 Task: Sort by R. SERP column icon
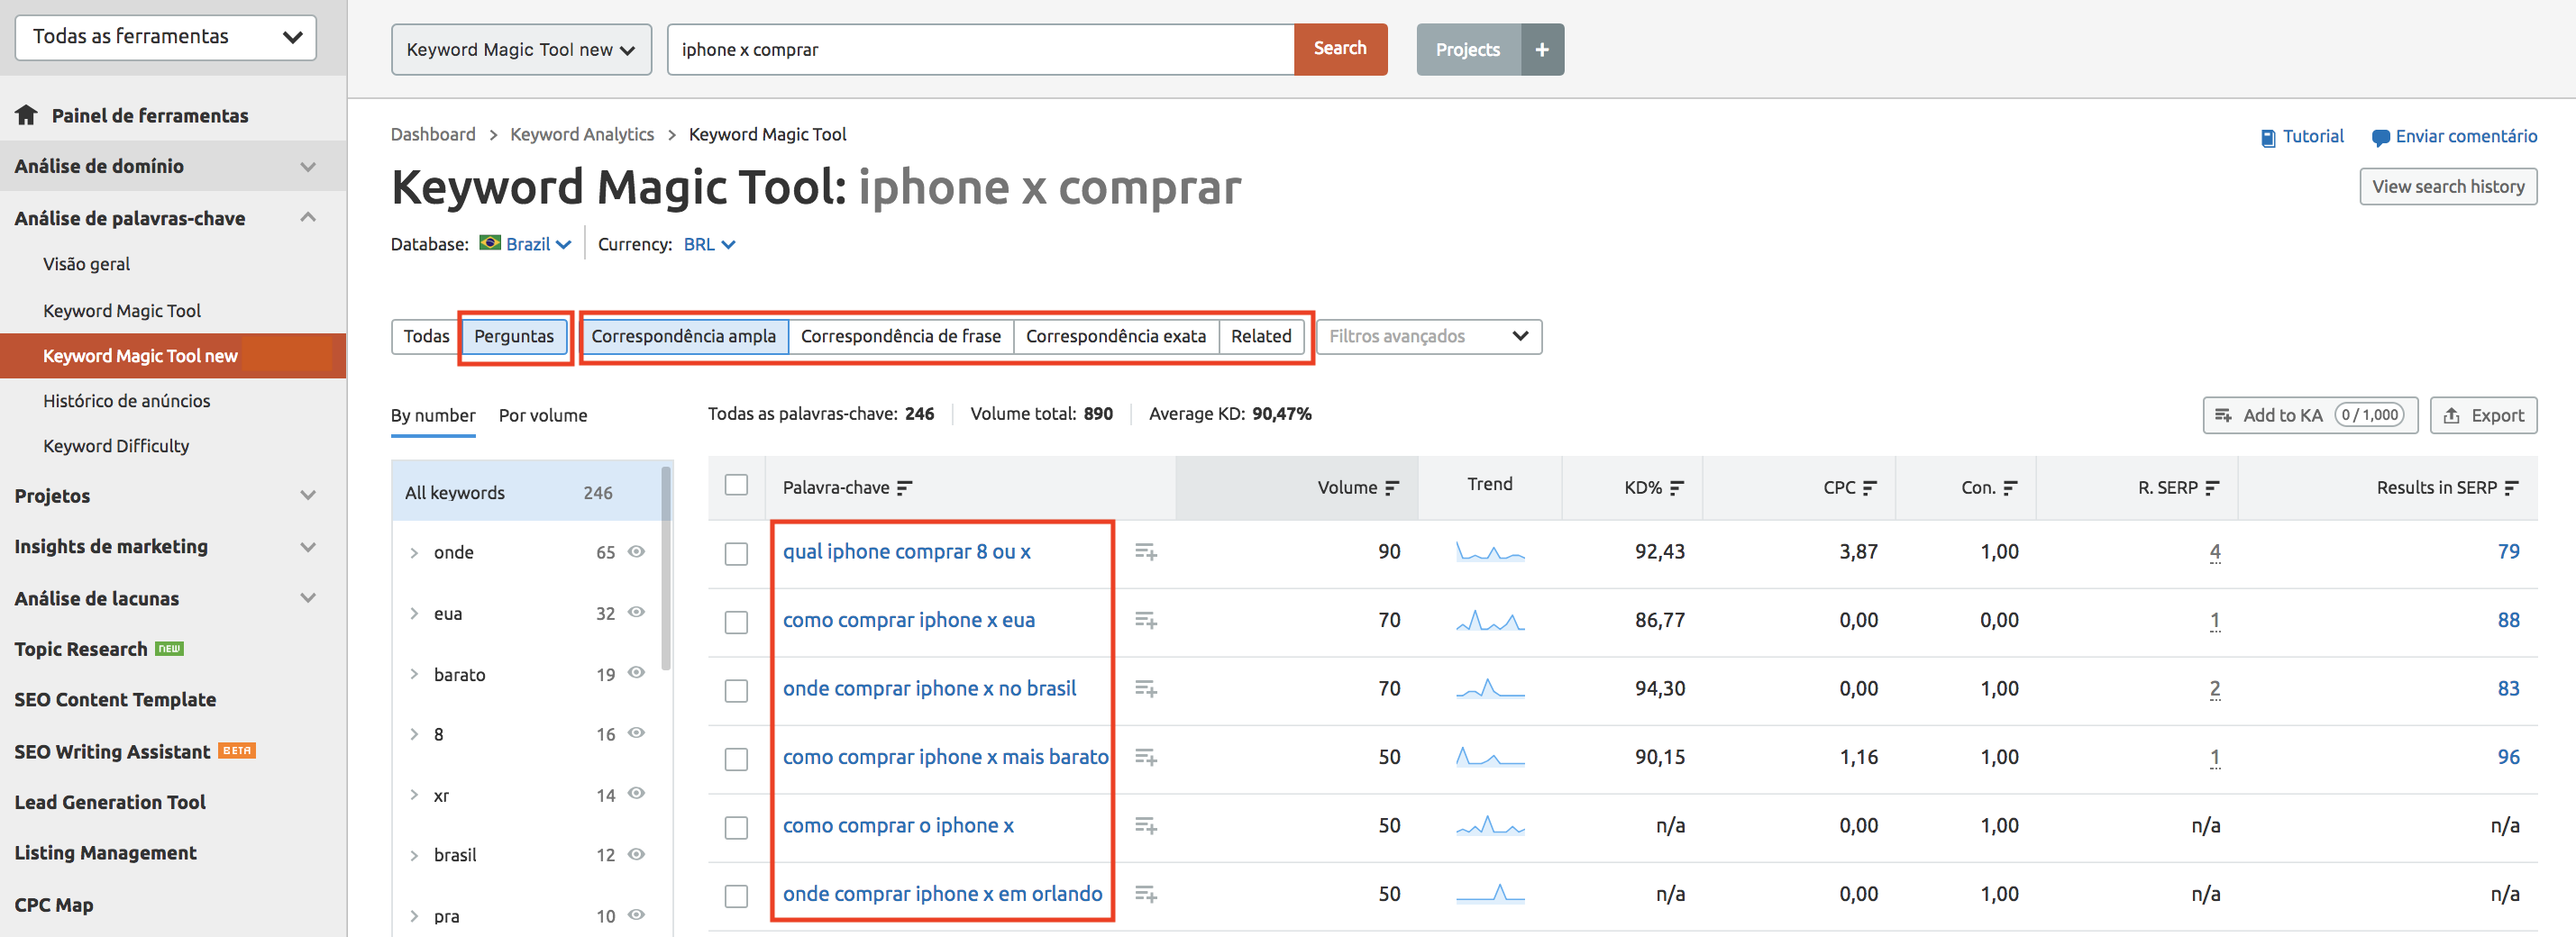click(2211, 488)
